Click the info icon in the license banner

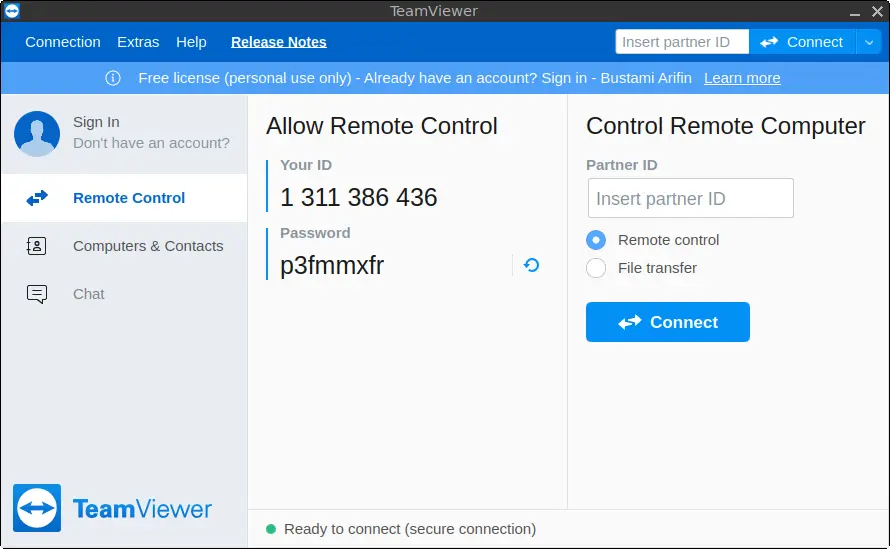tap(113, 78)
